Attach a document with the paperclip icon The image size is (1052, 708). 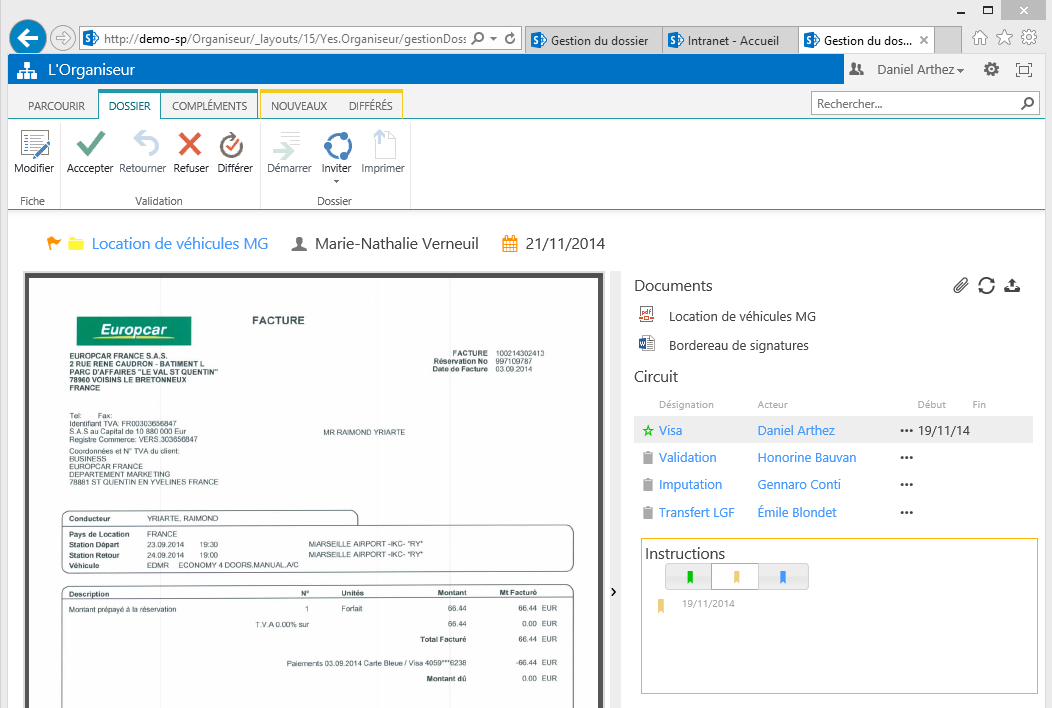coord(960,286)
